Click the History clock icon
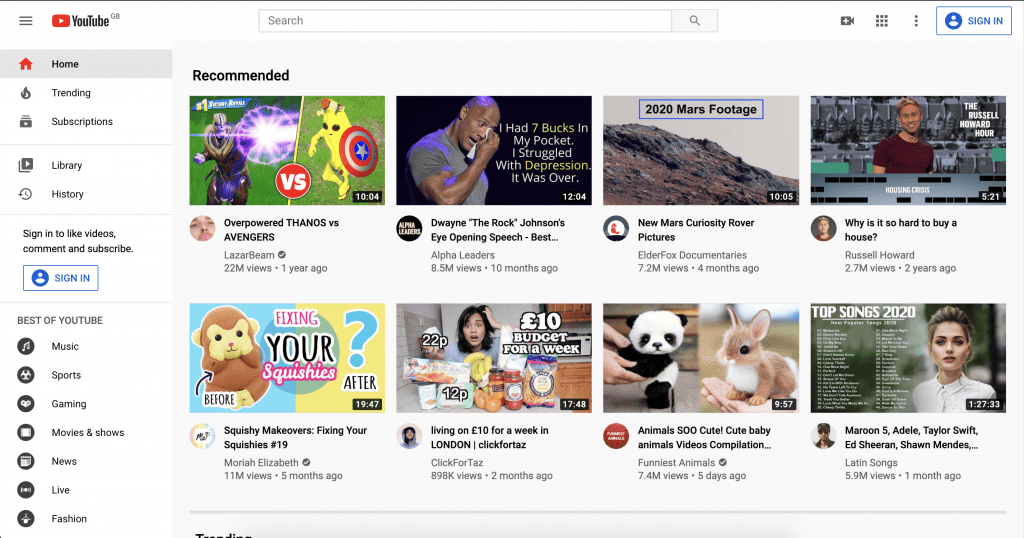 point(25,194)
